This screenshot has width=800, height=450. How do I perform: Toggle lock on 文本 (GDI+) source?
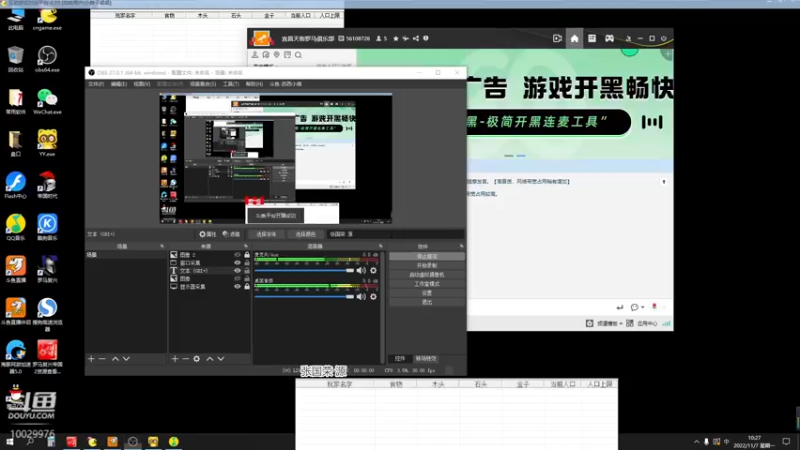(x=247, y=271)
